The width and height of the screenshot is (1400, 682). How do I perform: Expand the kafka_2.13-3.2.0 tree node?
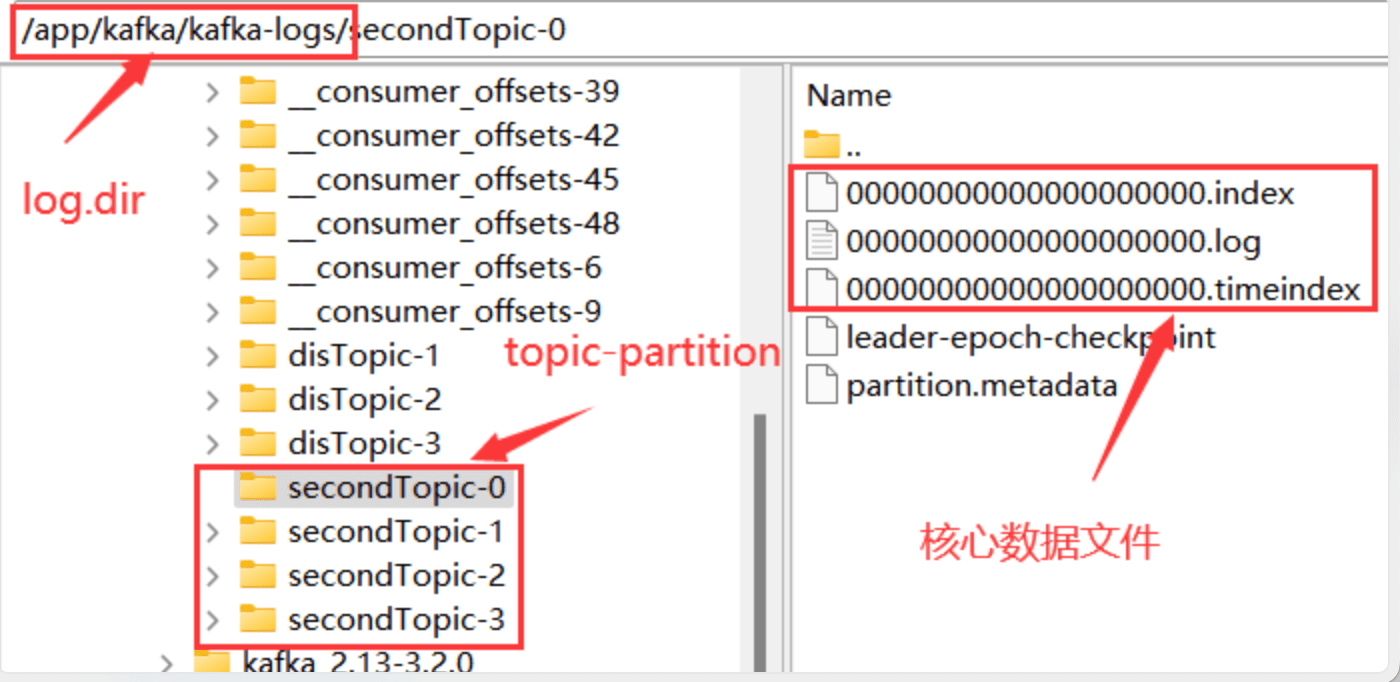[x=166, y=662]
